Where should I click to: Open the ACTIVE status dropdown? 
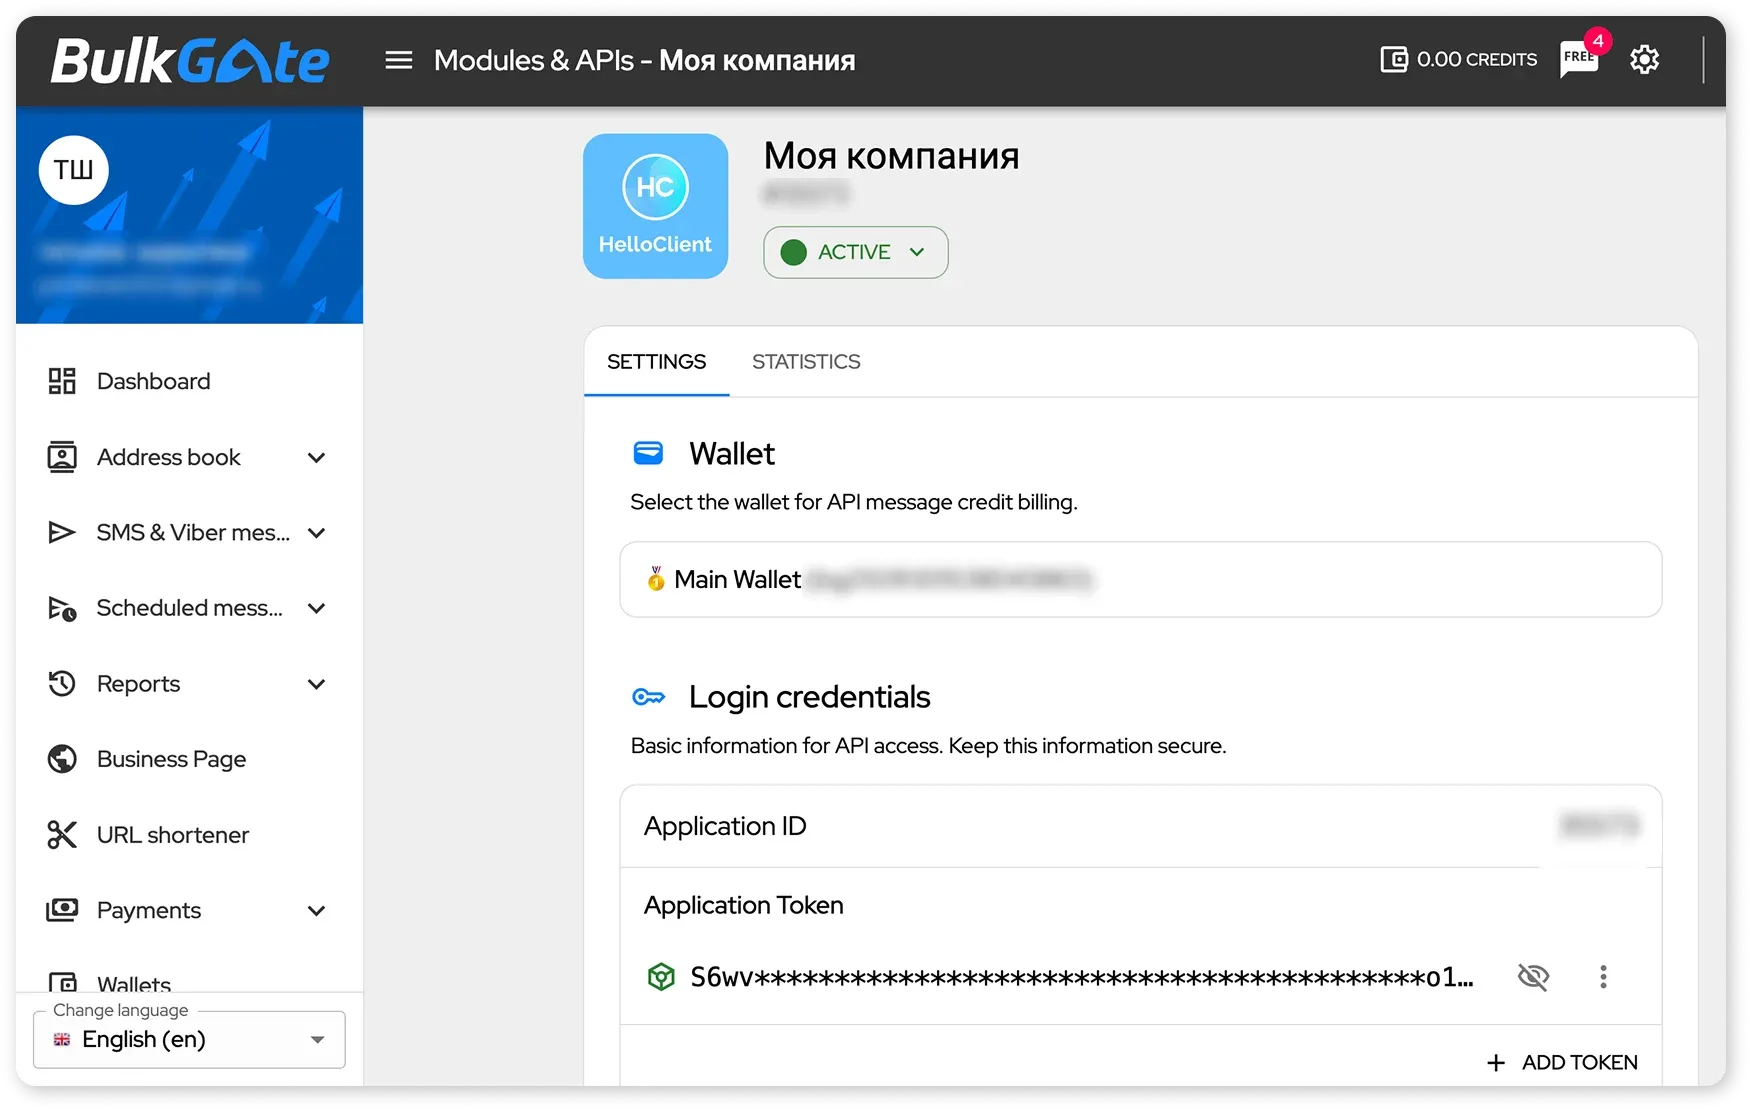tap(855, 252)
